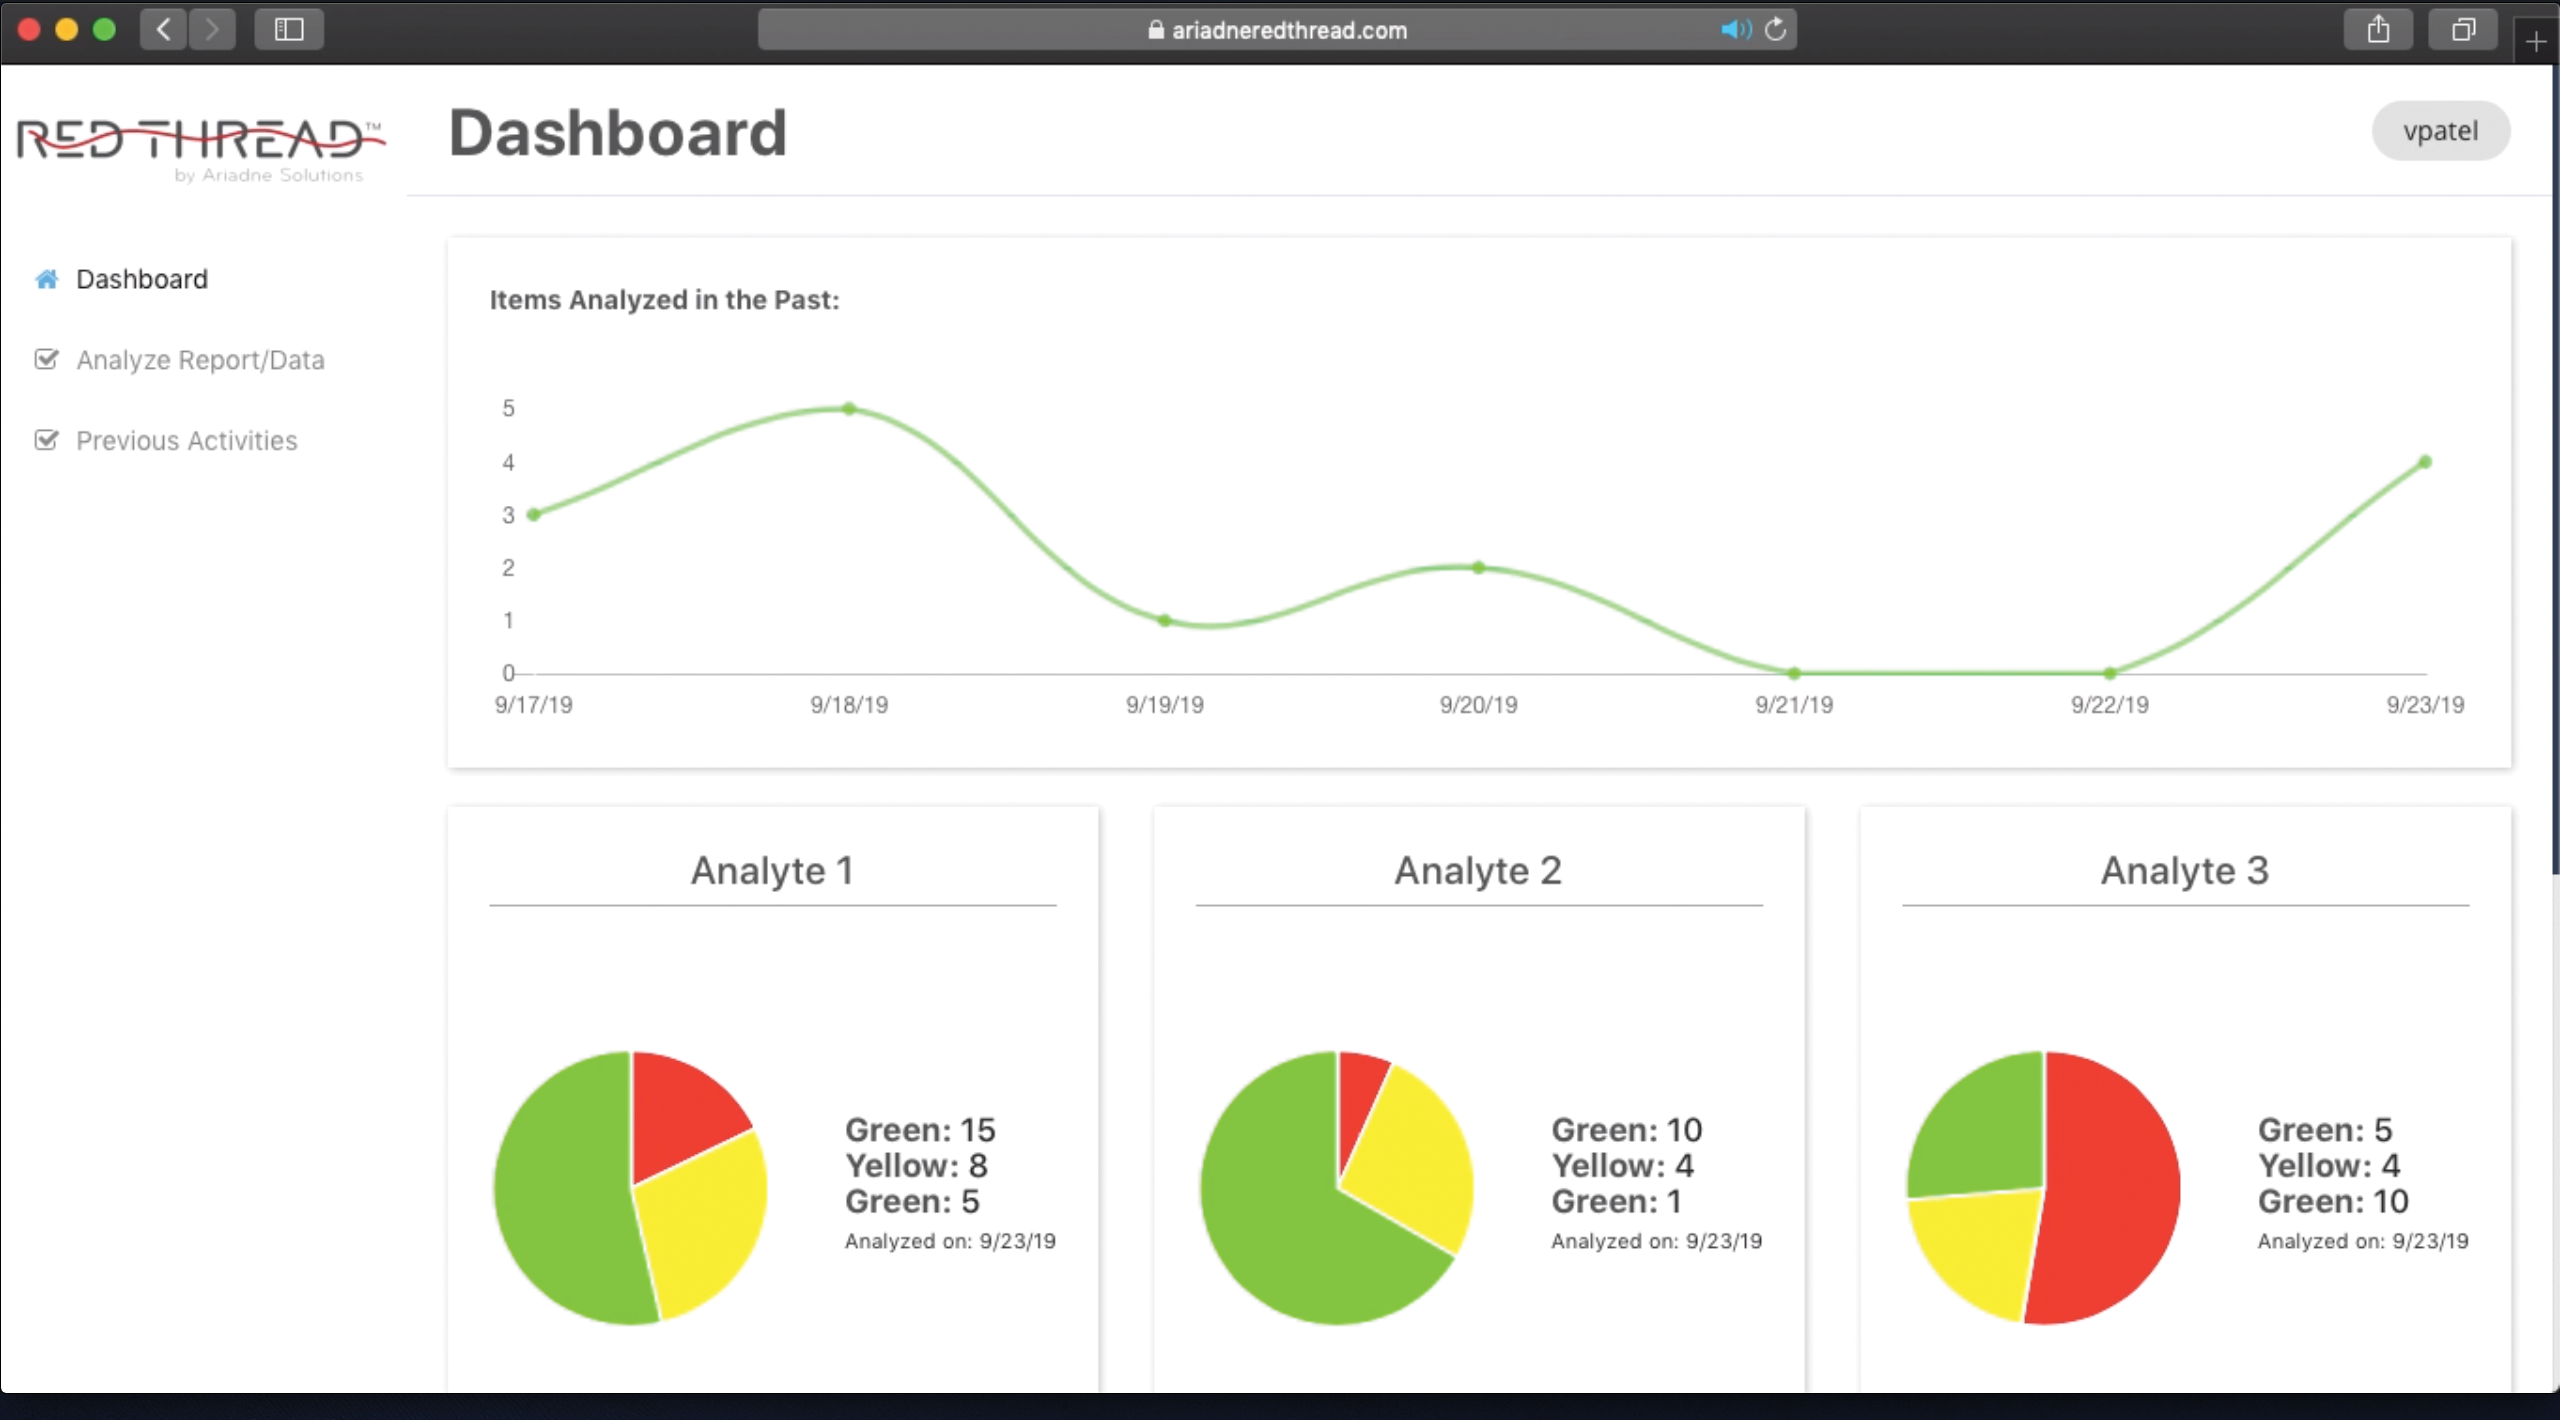2560x1420 pixels.
Task: Select the home icon beside Dashboard
Action: pyautogui.click(x=47, y=279)
